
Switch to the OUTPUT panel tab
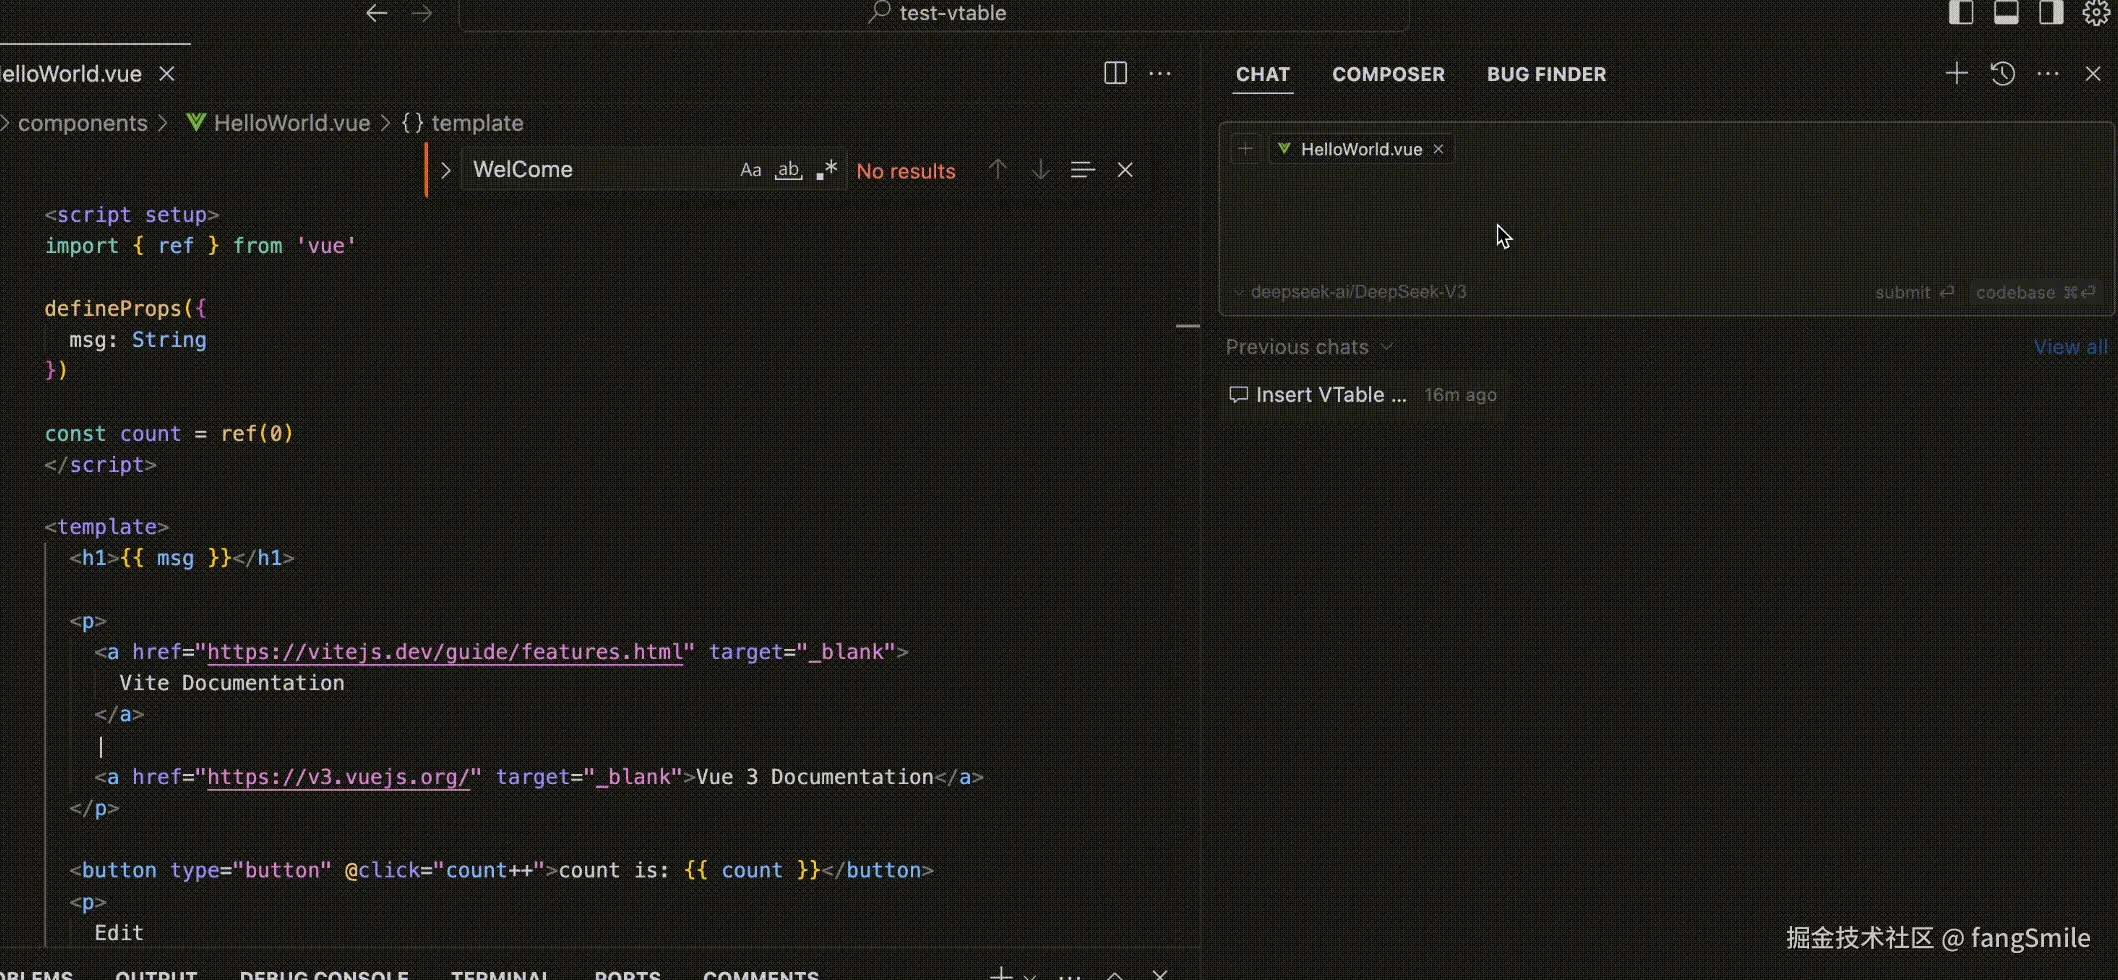(x=156, y=975)
